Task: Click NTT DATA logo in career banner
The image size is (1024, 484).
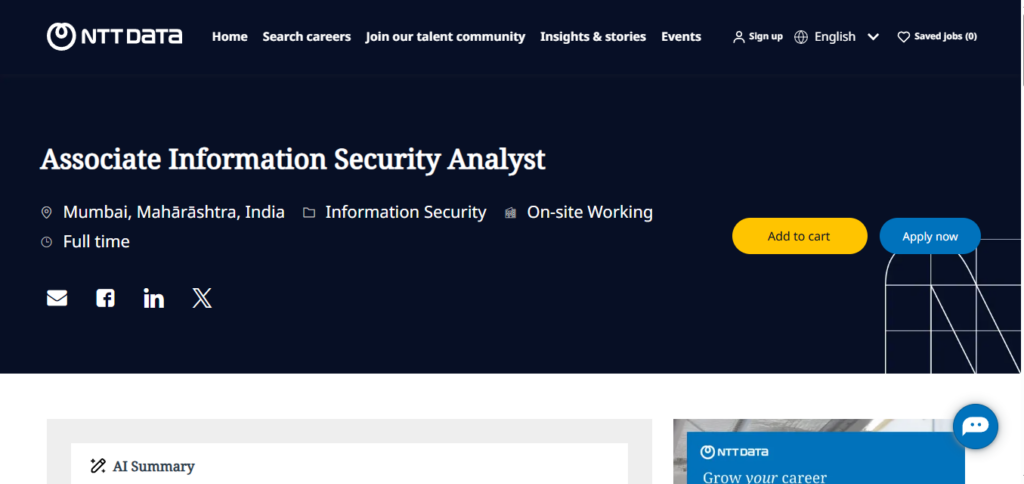Action: (x=734, y=452)
